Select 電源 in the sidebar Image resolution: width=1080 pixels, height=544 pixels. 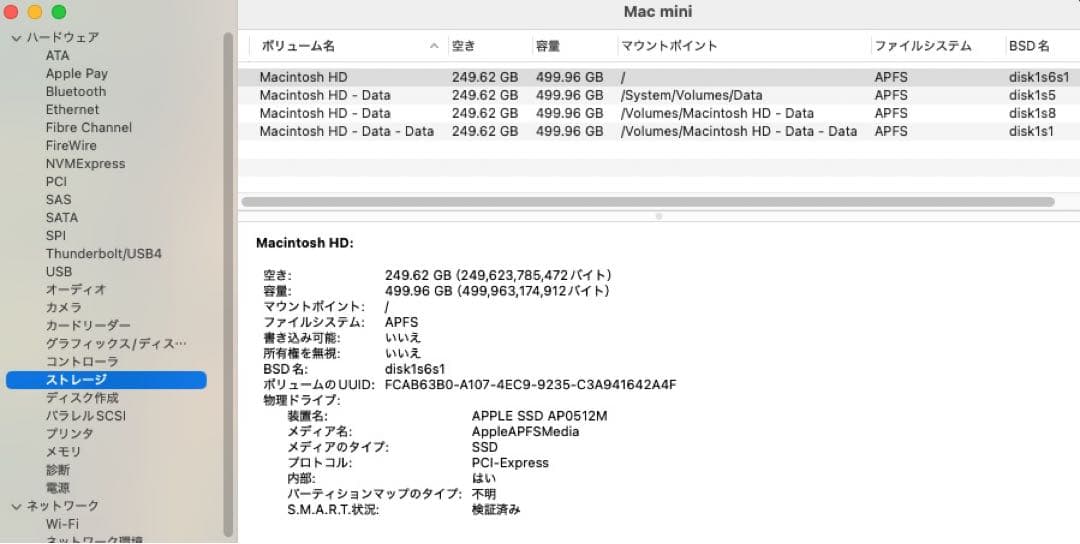point(58,488)
